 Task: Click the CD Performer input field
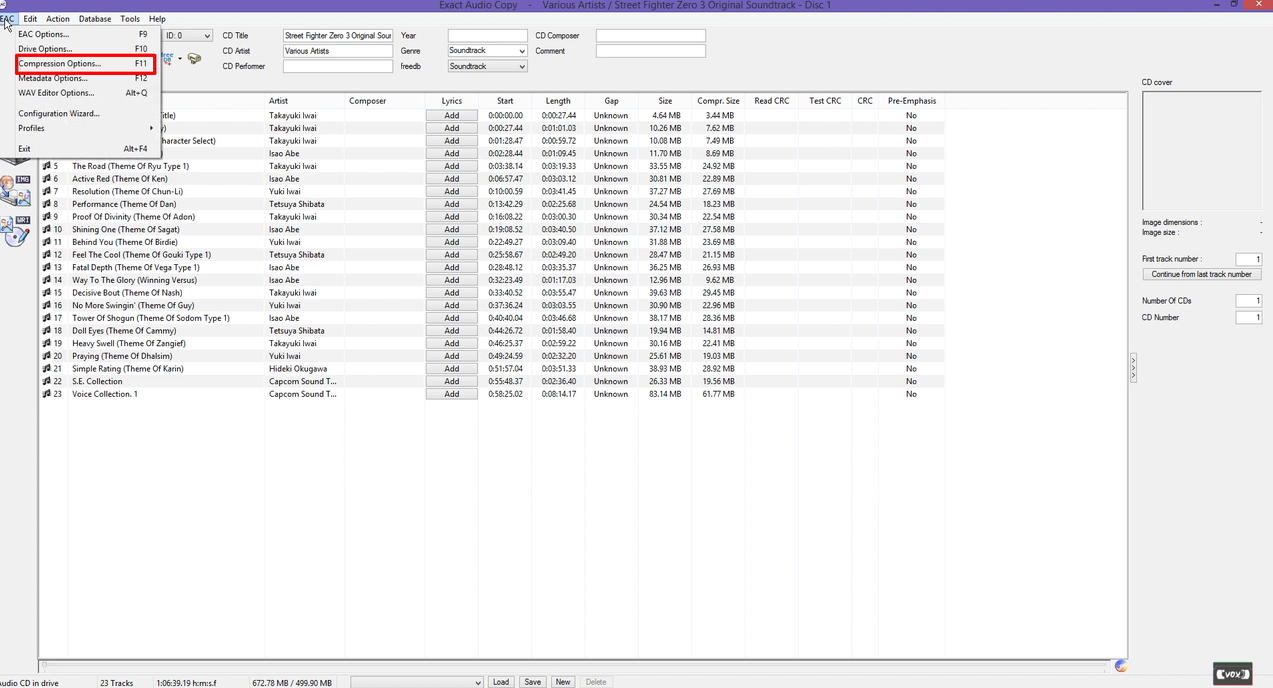pos(338,66)
